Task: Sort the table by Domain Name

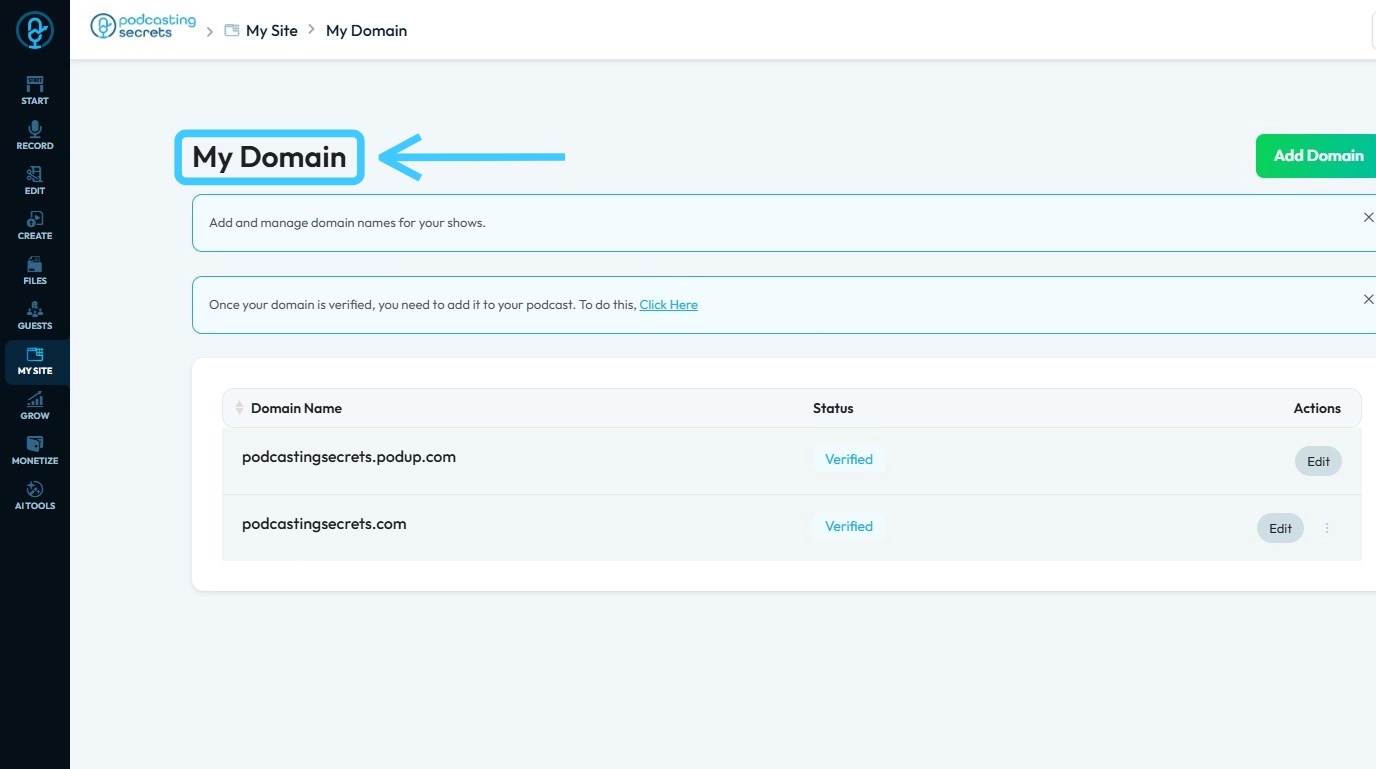Action: (239, 408)
